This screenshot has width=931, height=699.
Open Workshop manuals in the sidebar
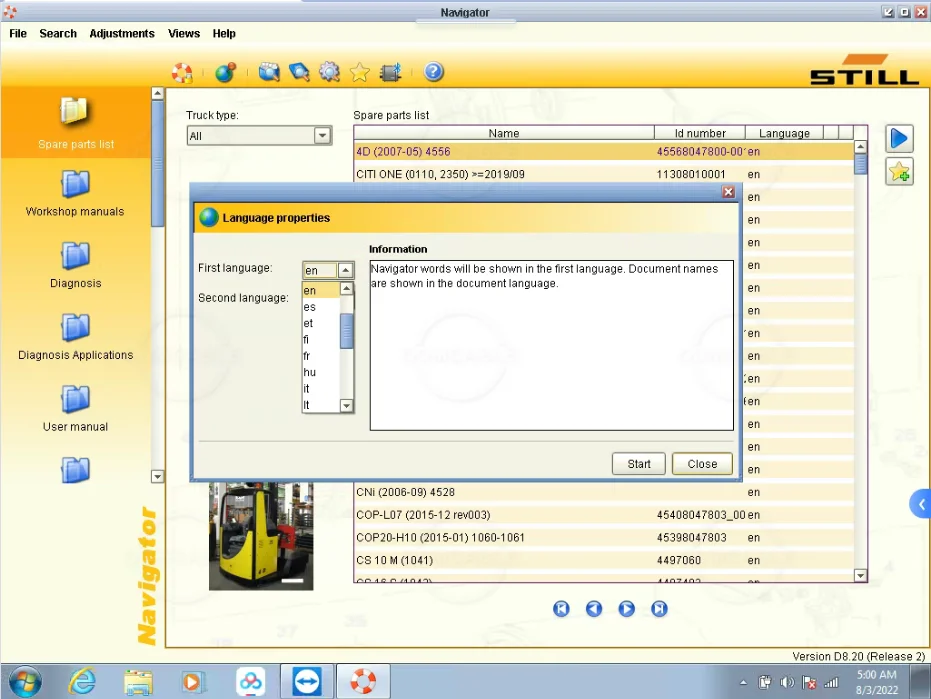(x=75, y=193)
